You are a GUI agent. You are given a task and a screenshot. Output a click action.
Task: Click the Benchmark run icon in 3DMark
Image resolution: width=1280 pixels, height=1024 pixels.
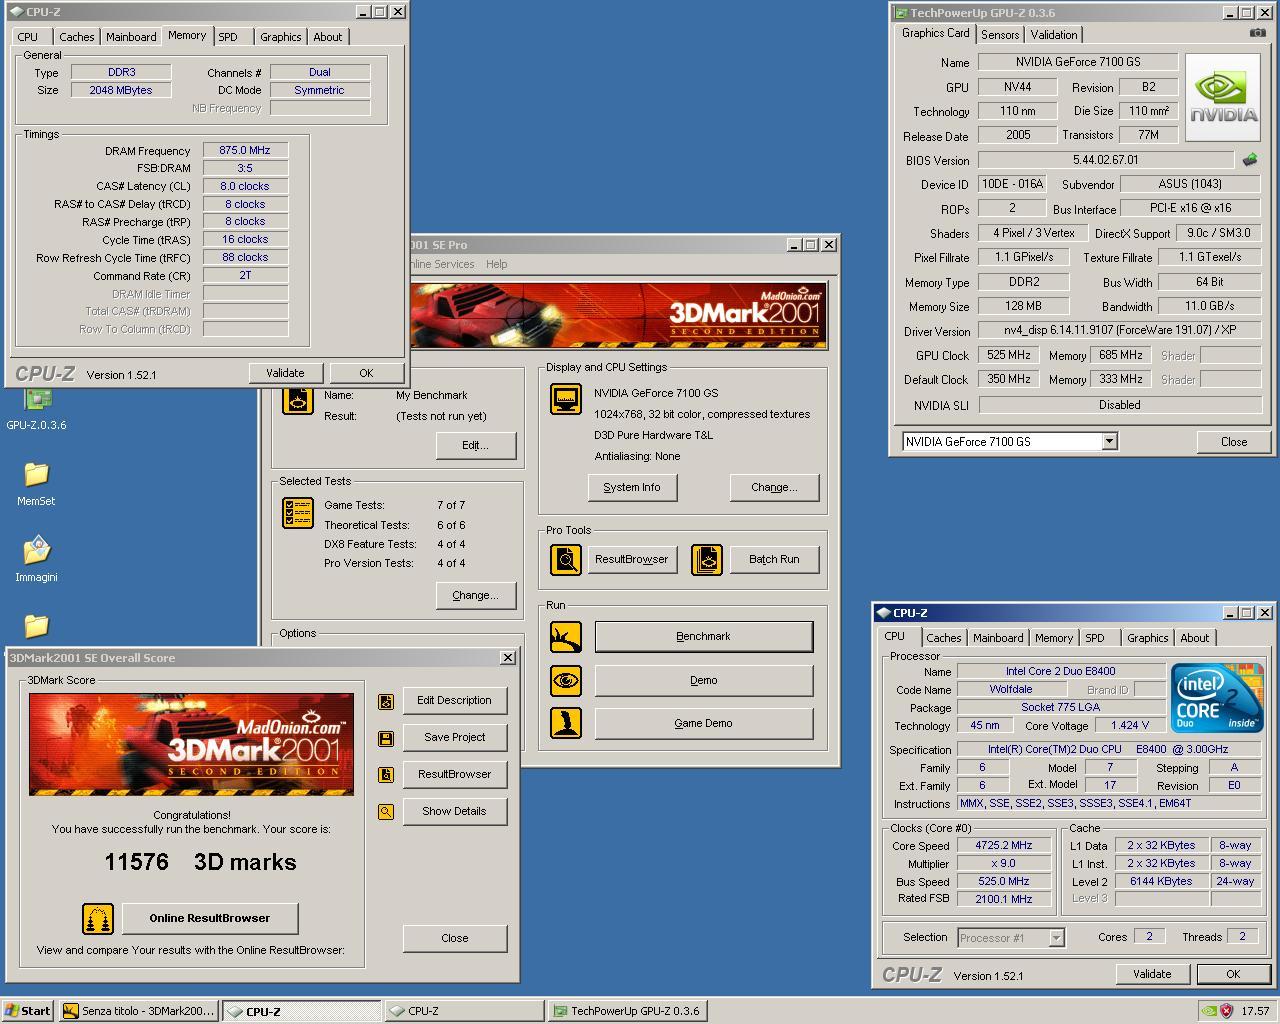566,636
